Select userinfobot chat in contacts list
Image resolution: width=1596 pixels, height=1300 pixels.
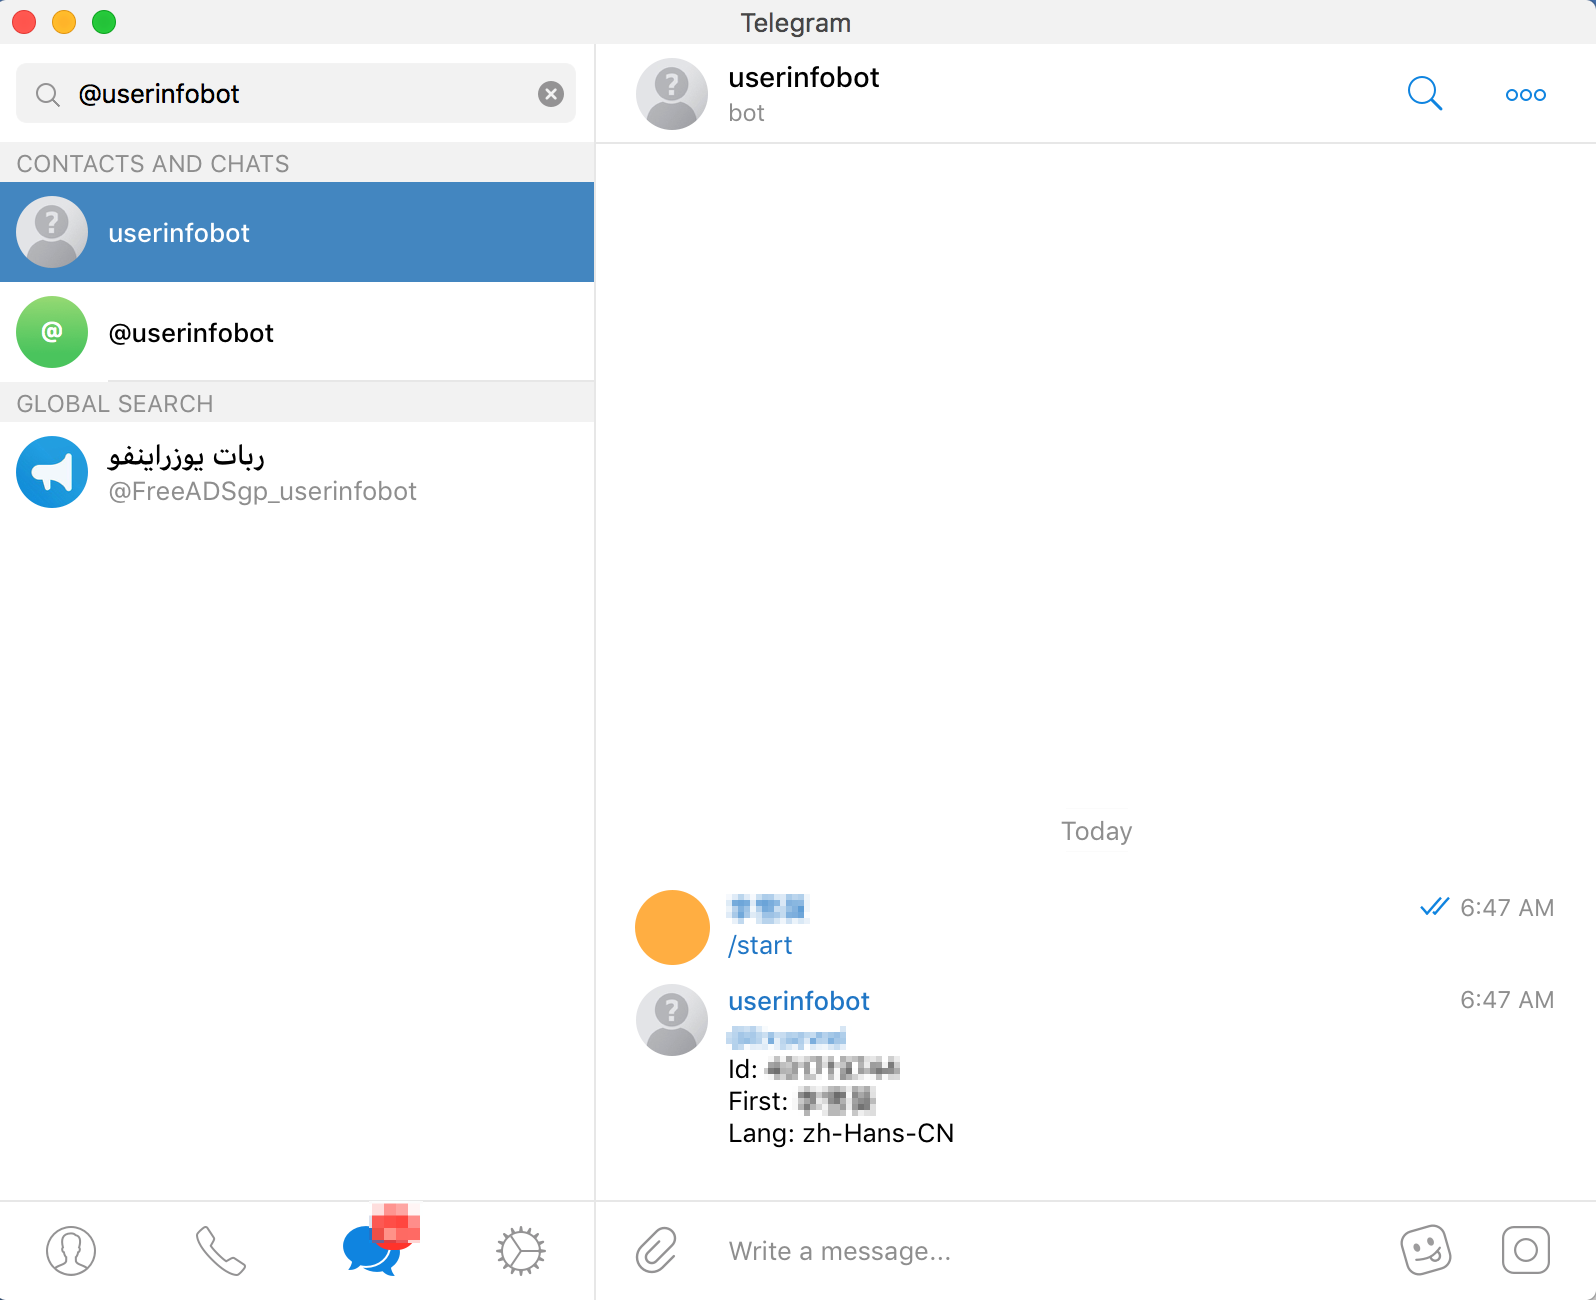pos(297,232)
